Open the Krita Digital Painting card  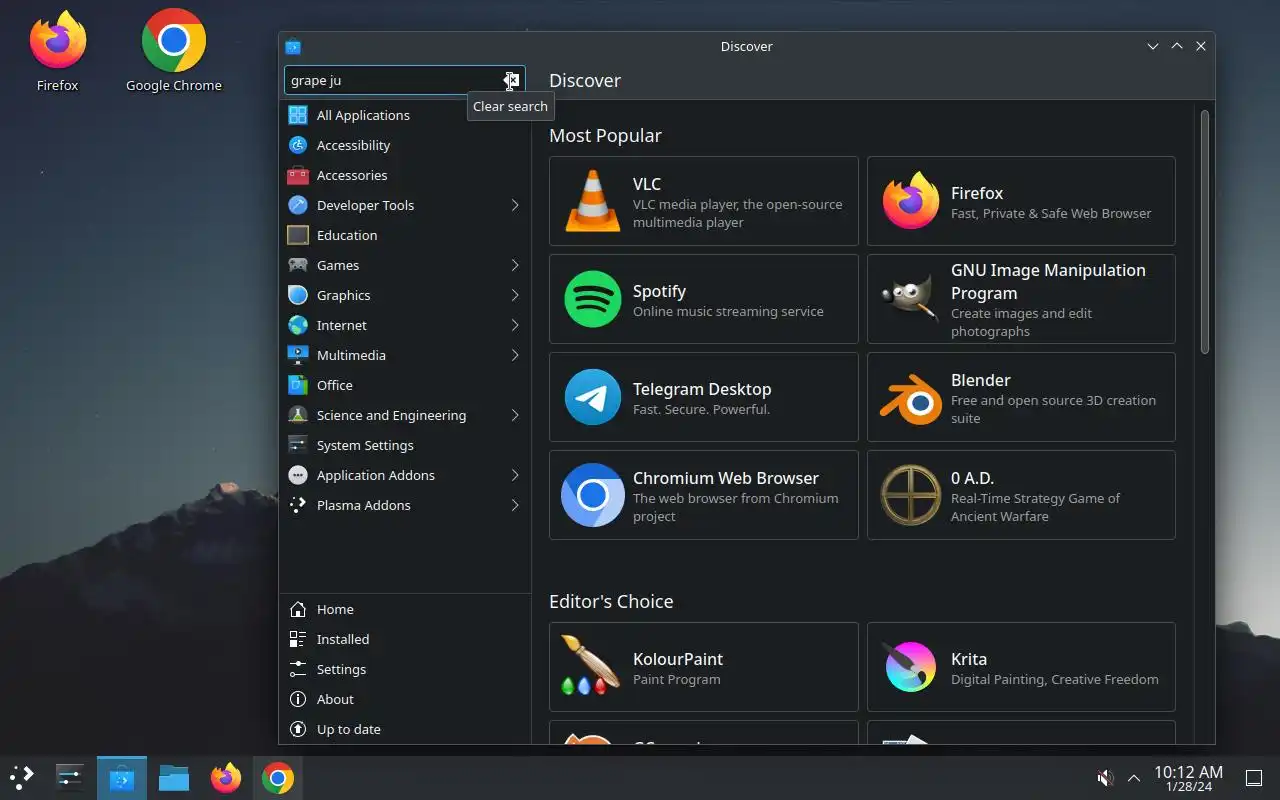(1021, 667)
